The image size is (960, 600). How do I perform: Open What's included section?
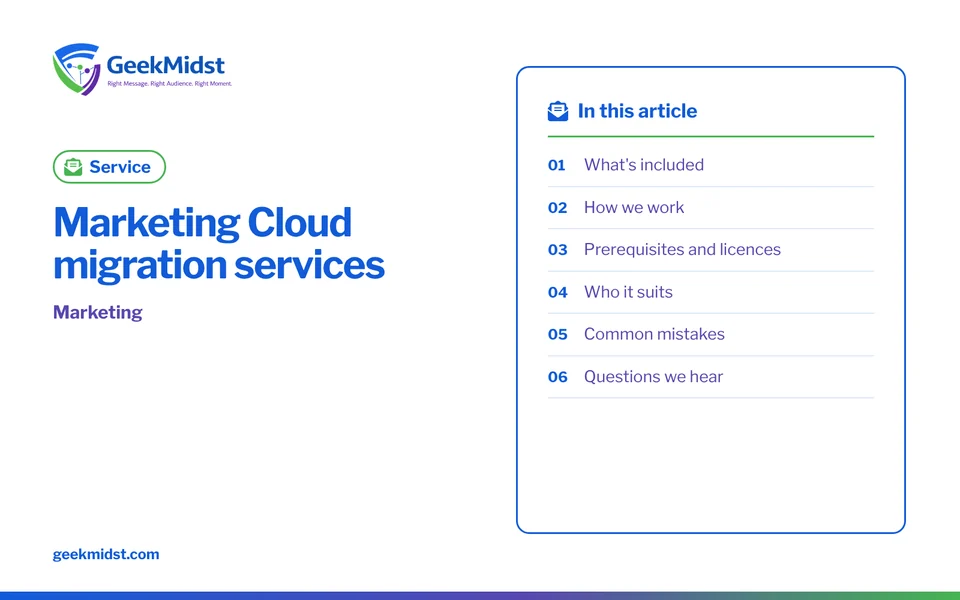click(x=643, y=165)
